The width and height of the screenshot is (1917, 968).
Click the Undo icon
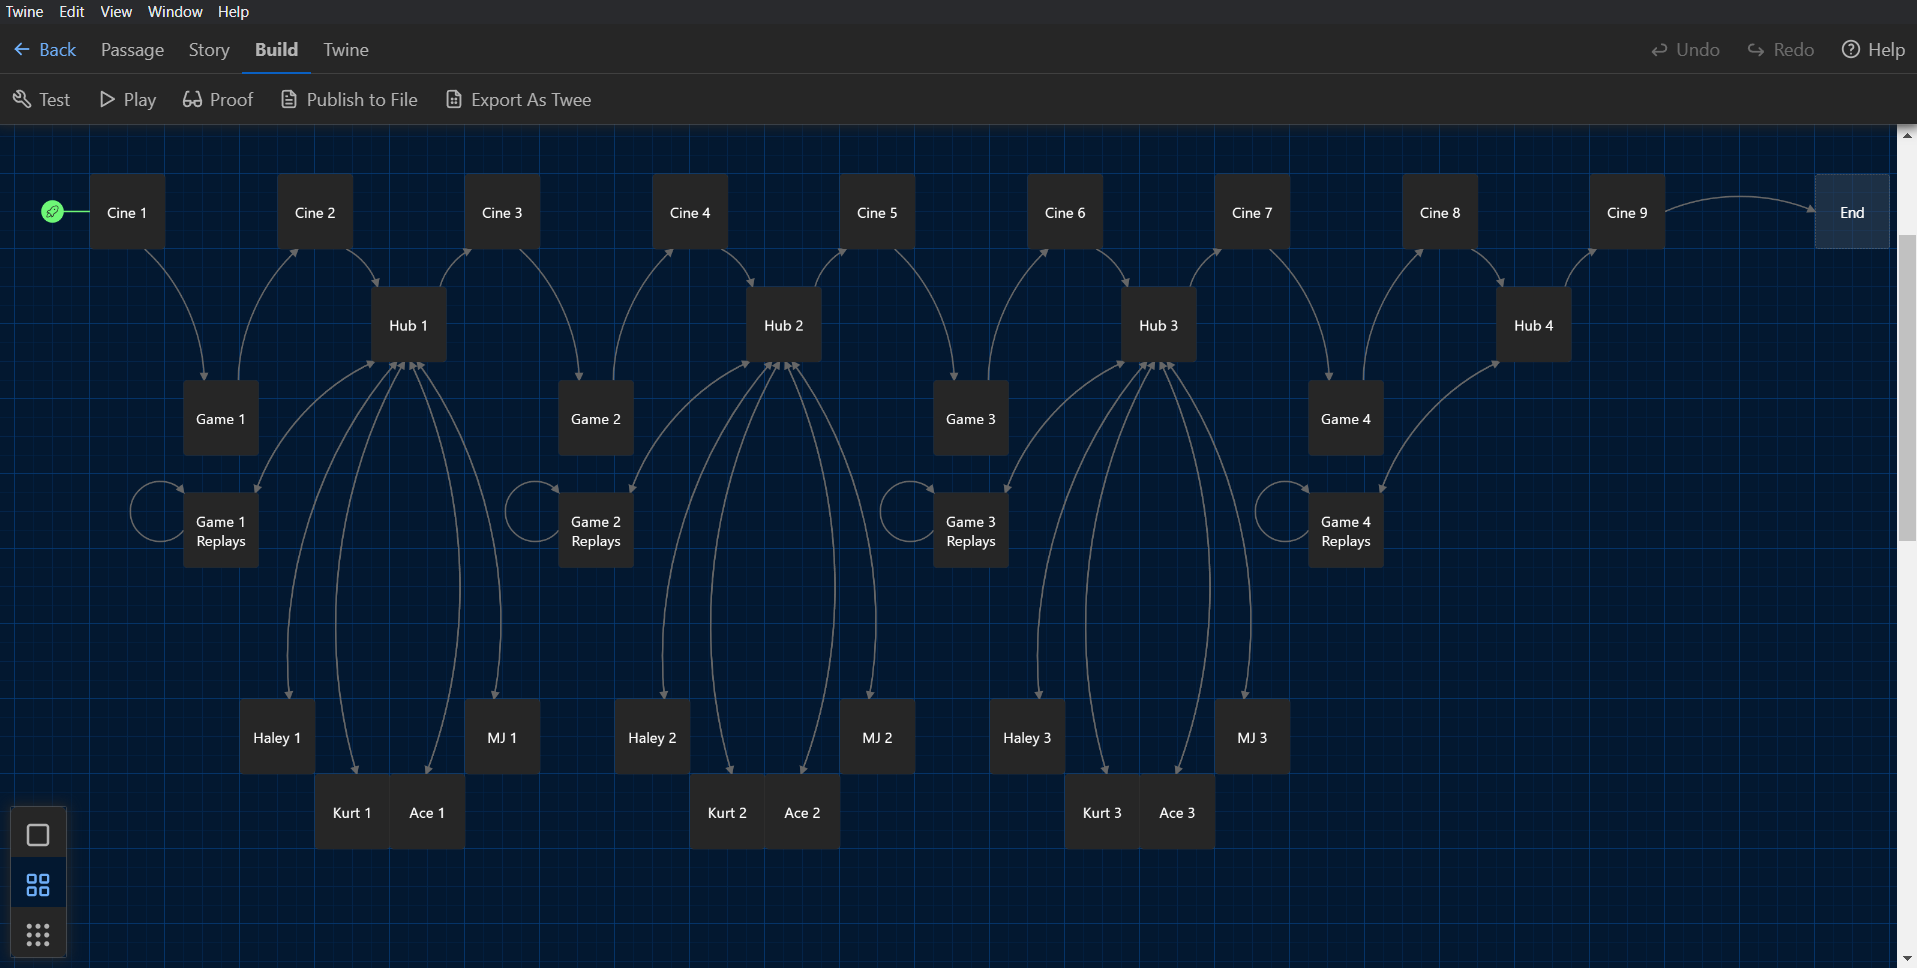point(1658,49)
